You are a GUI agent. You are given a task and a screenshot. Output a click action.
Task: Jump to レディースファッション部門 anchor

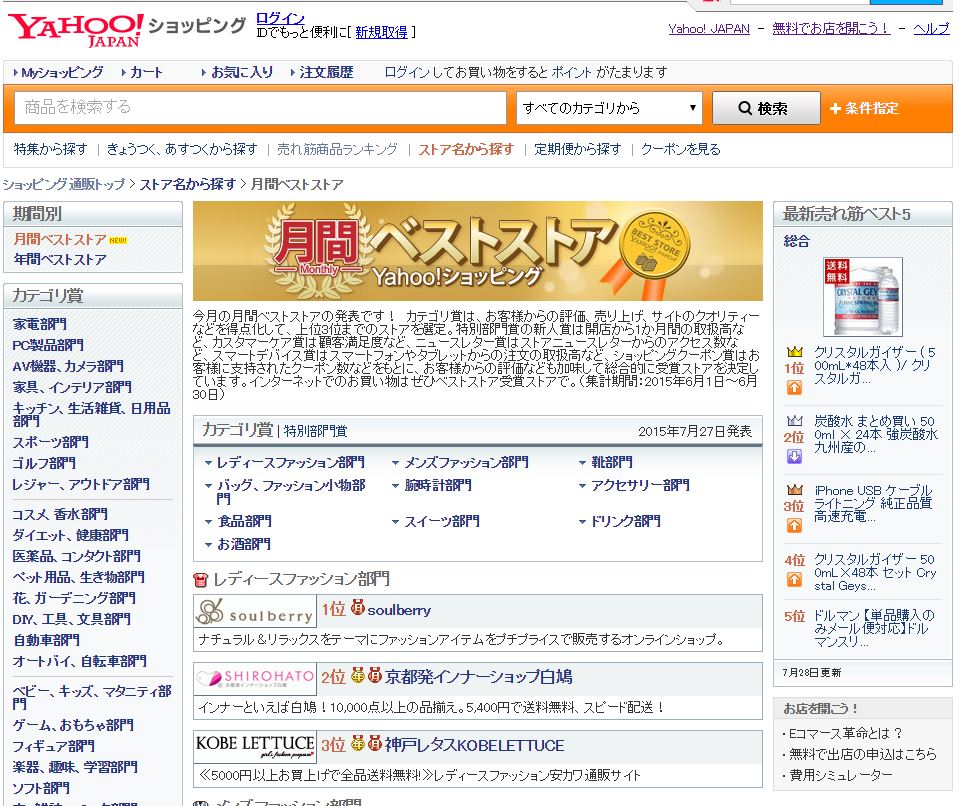290,462
